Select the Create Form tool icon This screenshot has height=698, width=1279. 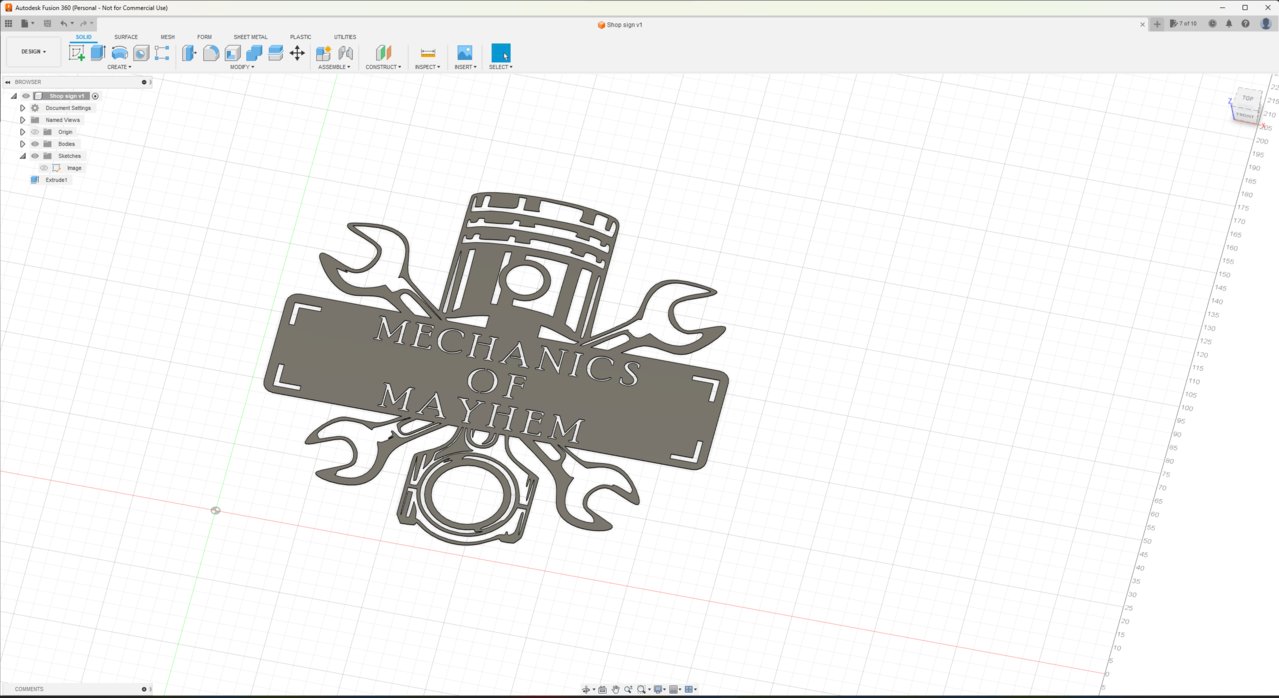(162, 53)
